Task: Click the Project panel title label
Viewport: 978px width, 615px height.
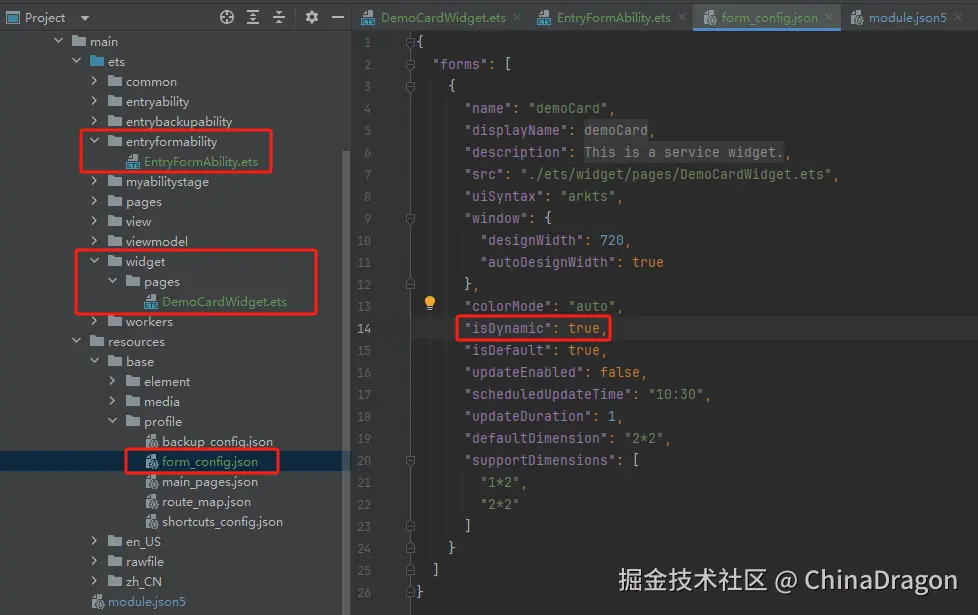Action: [x=44, y=17]
